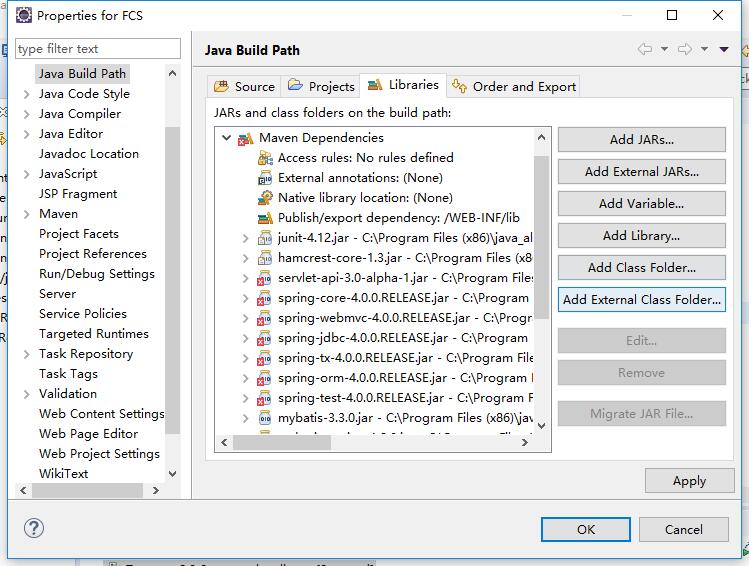749x566 pixels.
Task: Expand the Java Code Style category
Action: tap(27, 94)
